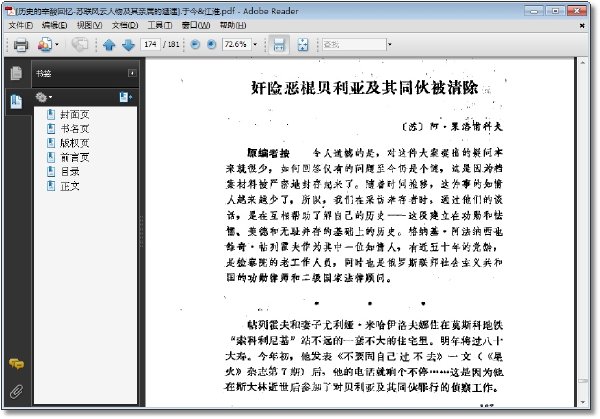Show the Pages thumbnails panel icon

click(x=16, y=73)
